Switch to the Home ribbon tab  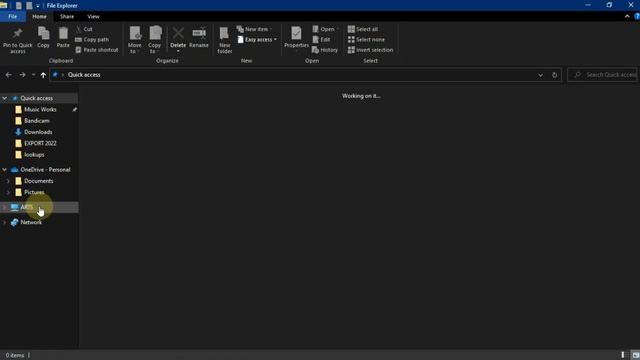[x=39, y=16]
